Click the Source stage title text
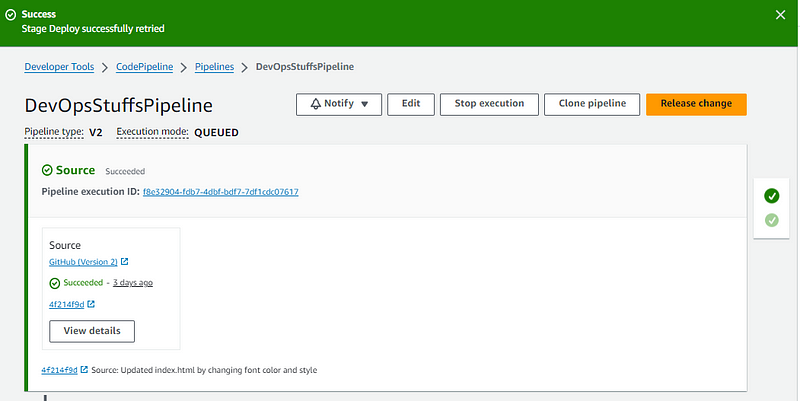This screenshot has width=800, height=401. 76,170
